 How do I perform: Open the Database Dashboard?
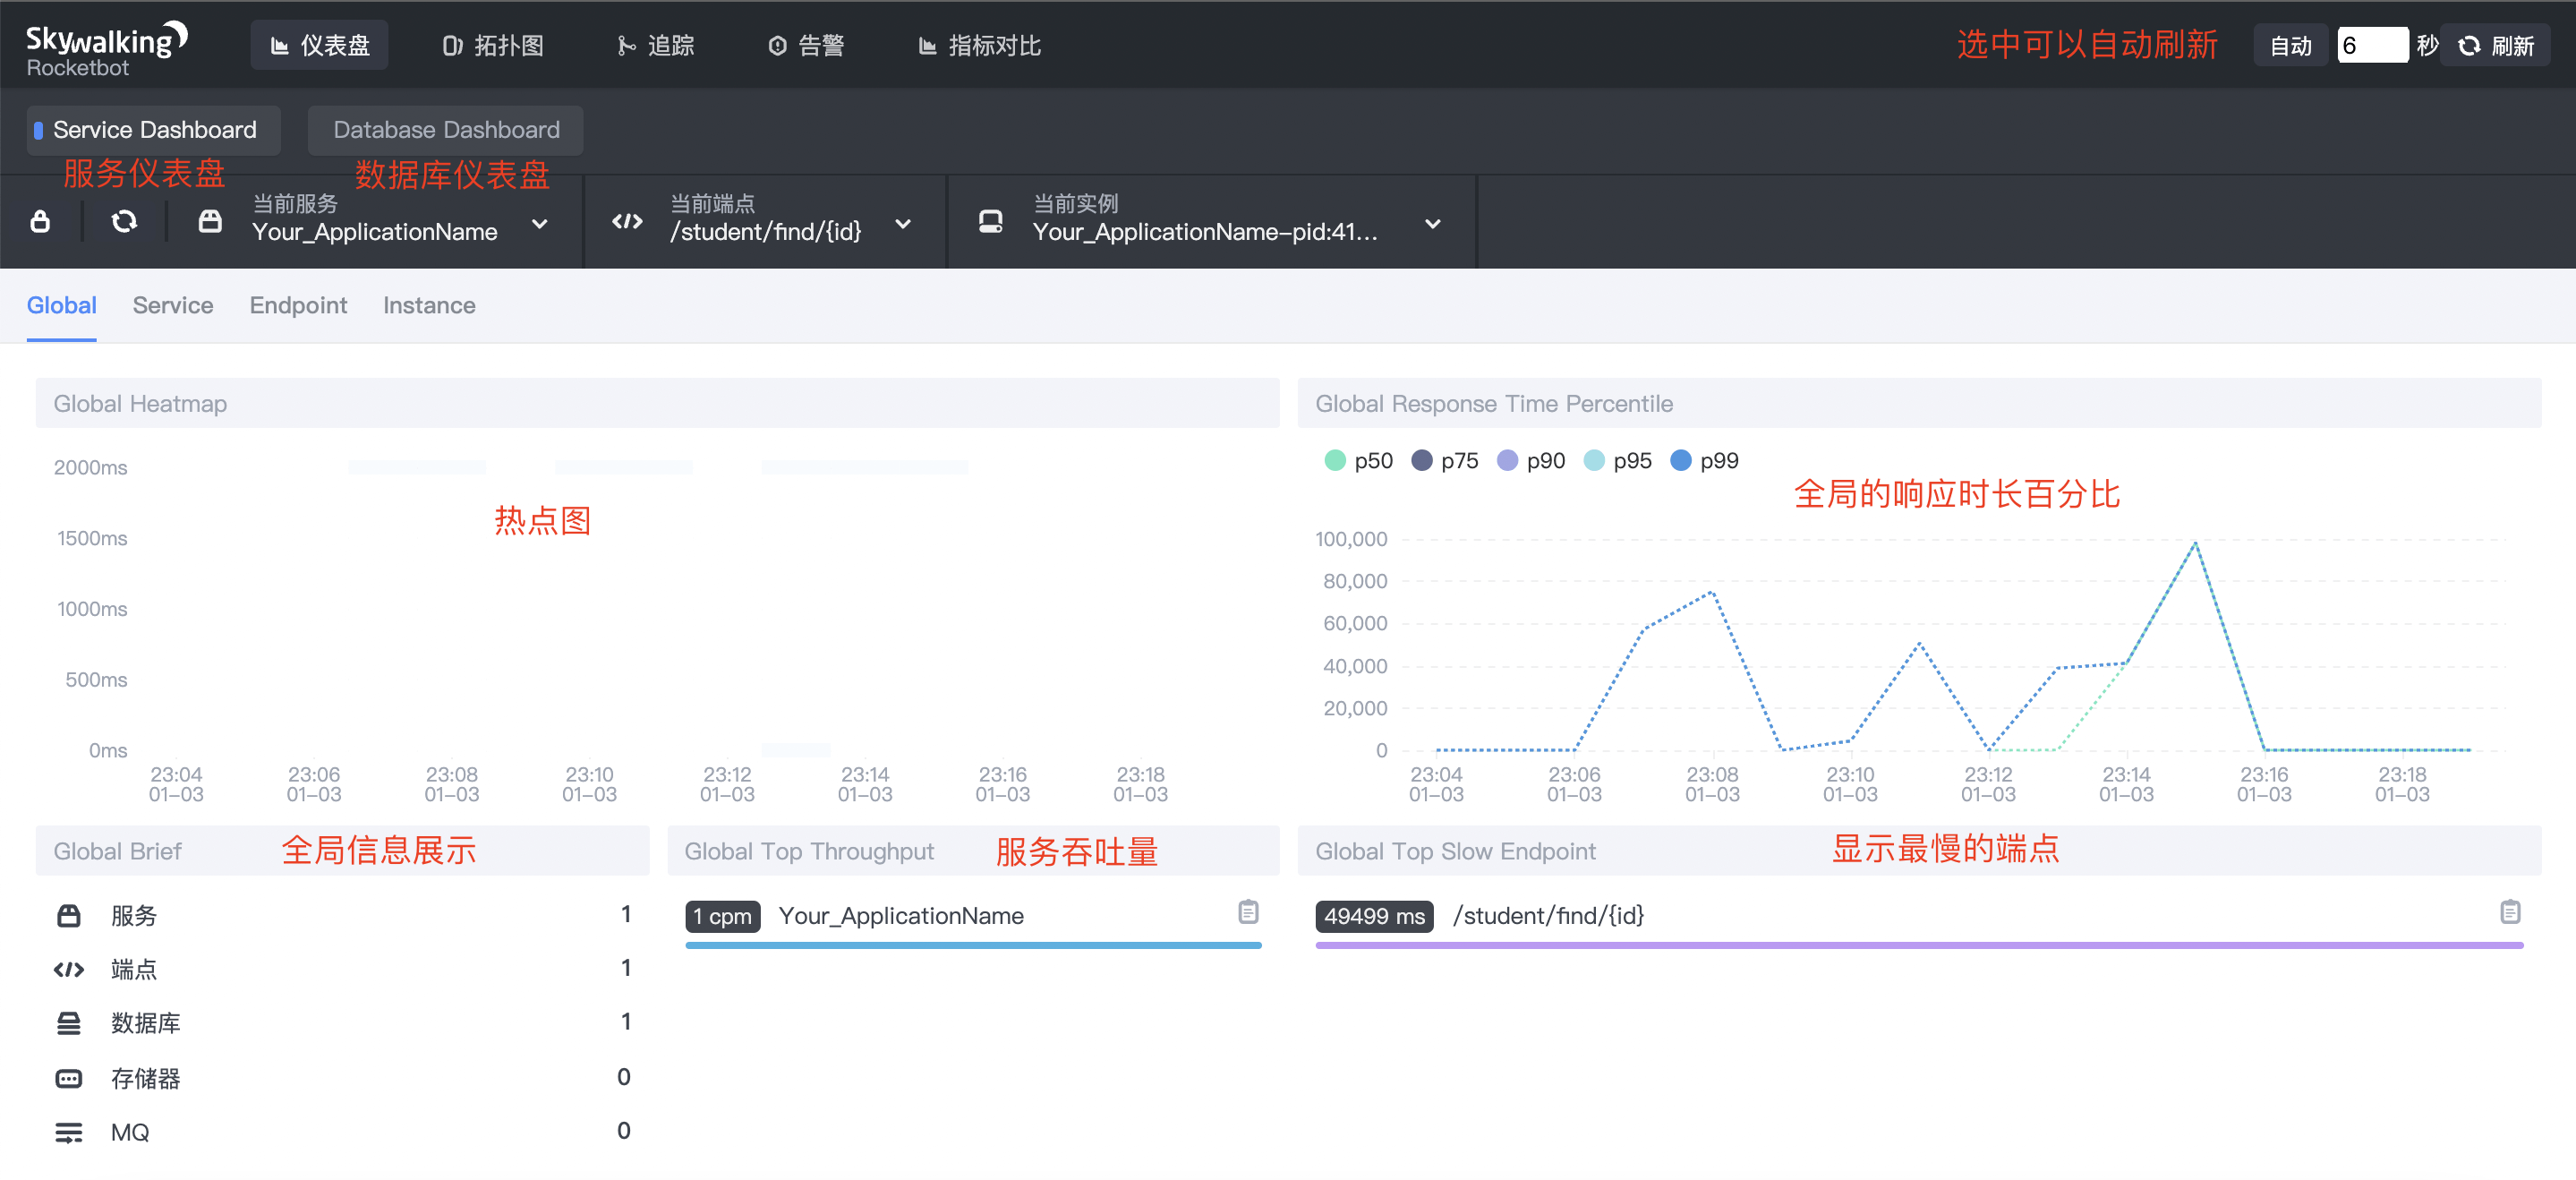point(446,130)
